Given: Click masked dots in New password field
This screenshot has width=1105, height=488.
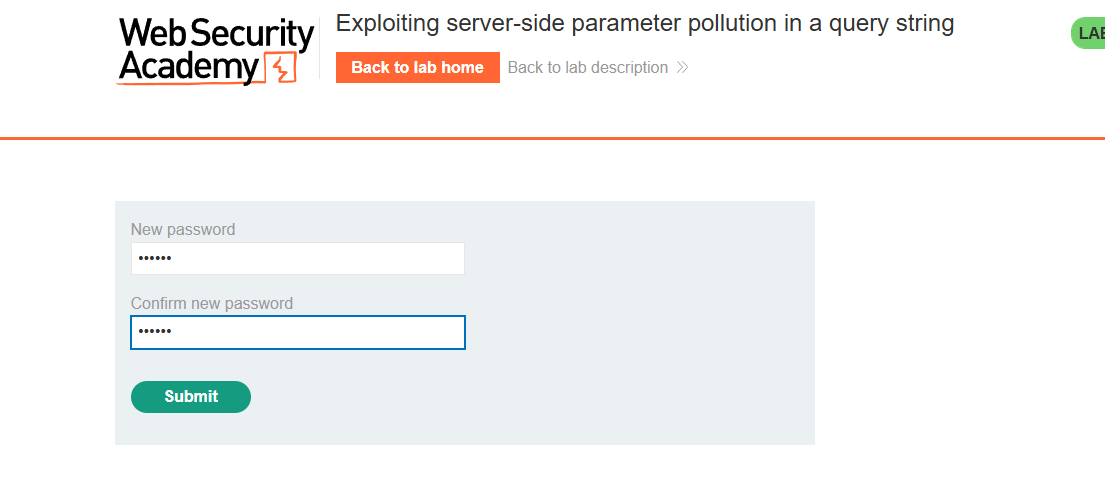Looking at the screenshot, I should 155,259.
